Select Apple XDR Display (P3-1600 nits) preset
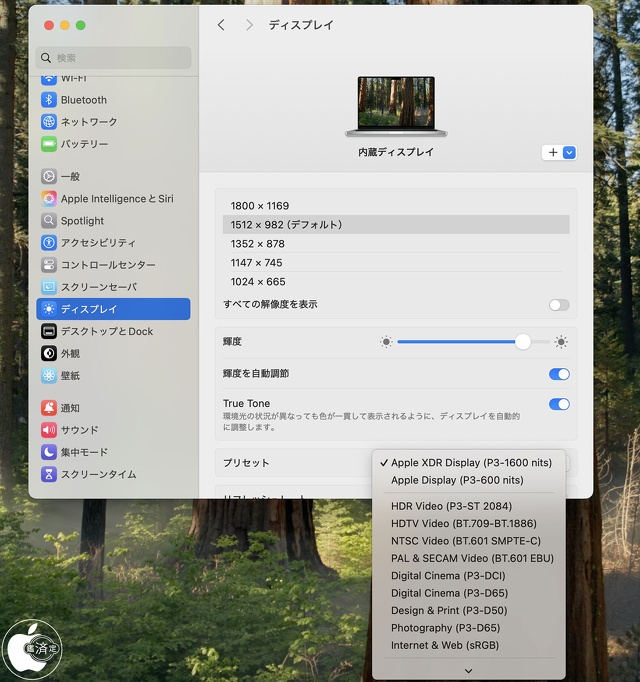This screenshot has height=682, width=640. 469,463
